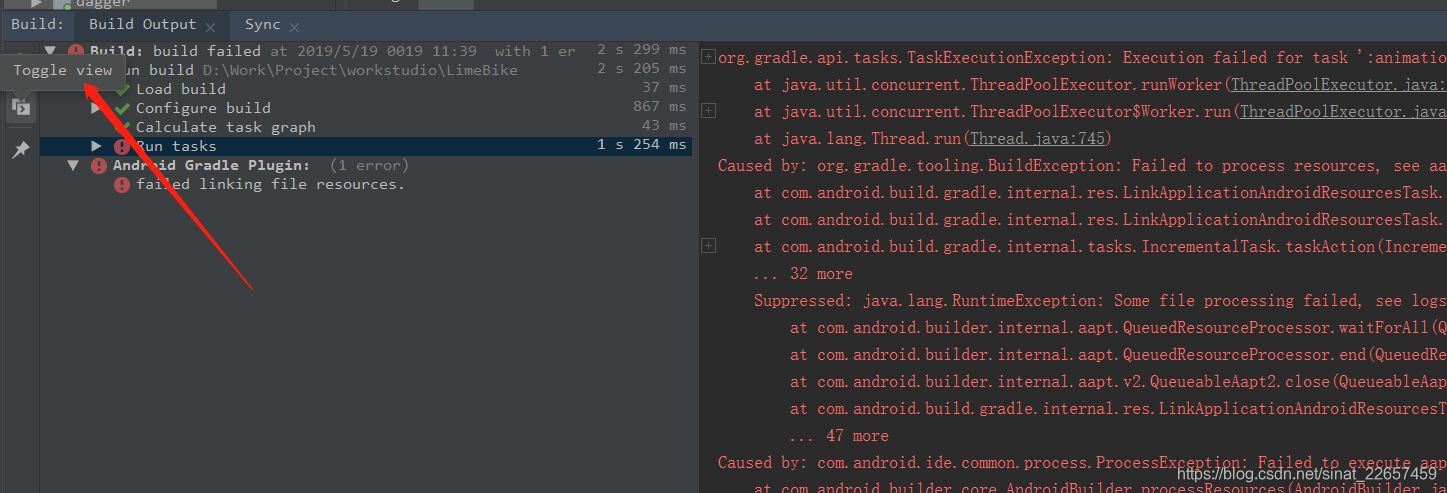Screen dimensions: 1447x493
Task: Click the LimeBike project path text
Action: (361, 70)
